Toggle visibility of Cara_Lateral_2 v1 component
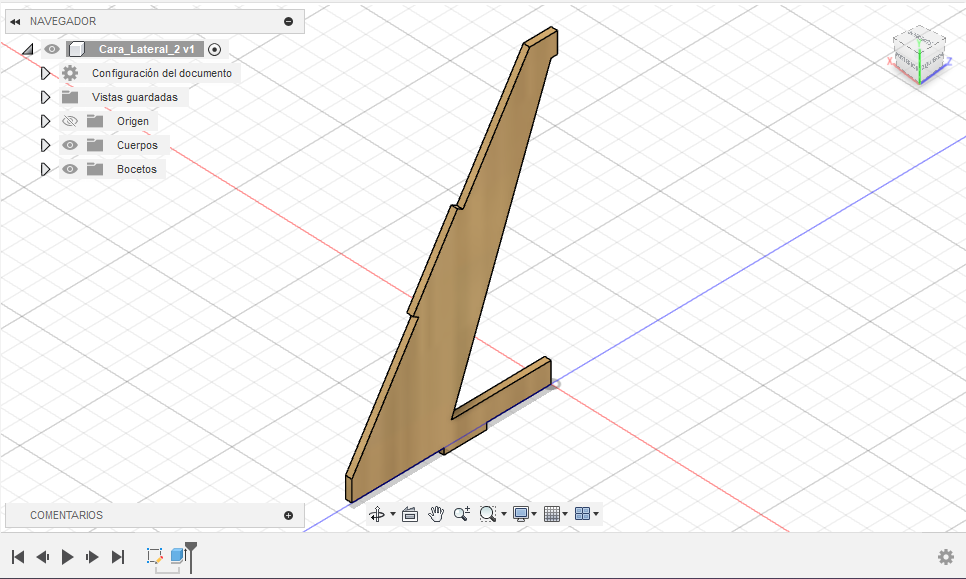The width and height of the screenshot is (966, 579). click(52, 49)
